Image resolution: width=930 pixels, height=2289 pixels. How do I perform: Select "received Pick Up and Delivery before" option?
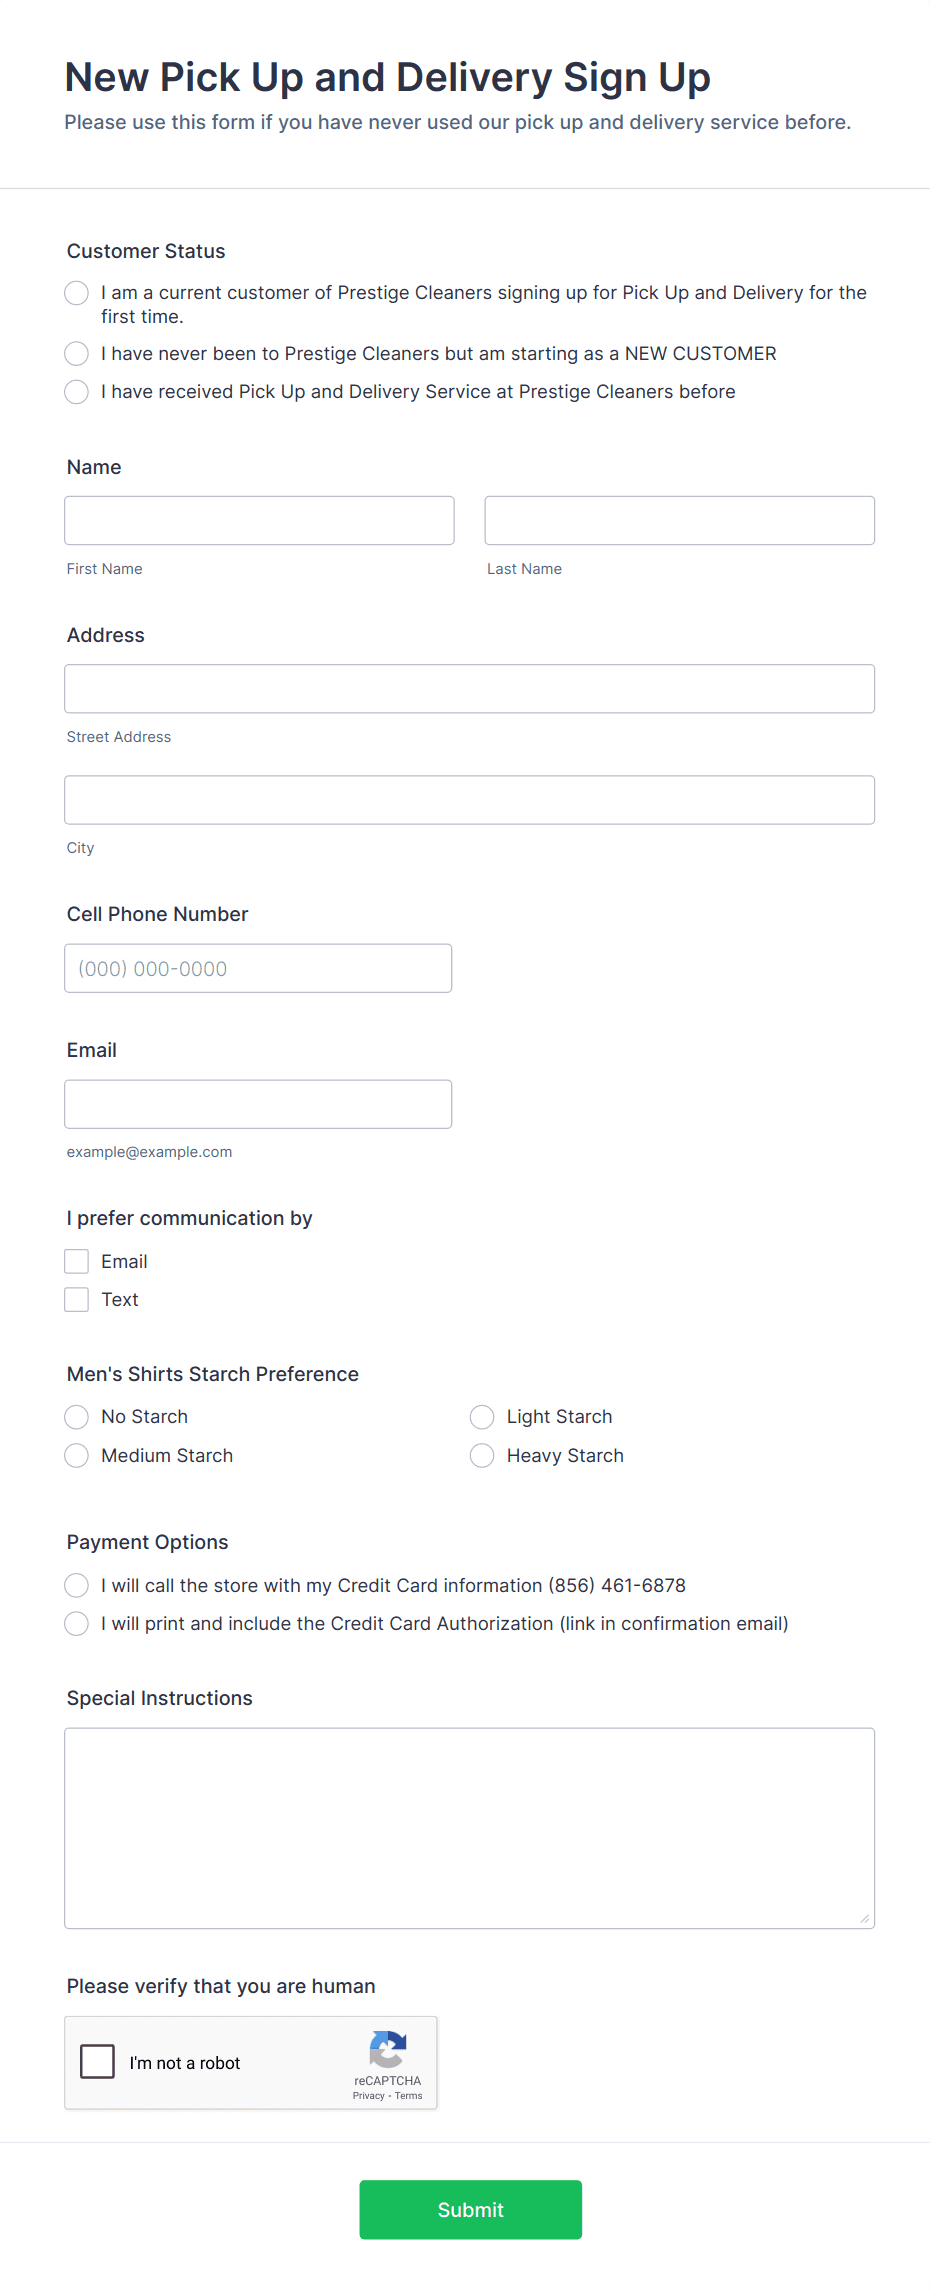coord(76,392)
